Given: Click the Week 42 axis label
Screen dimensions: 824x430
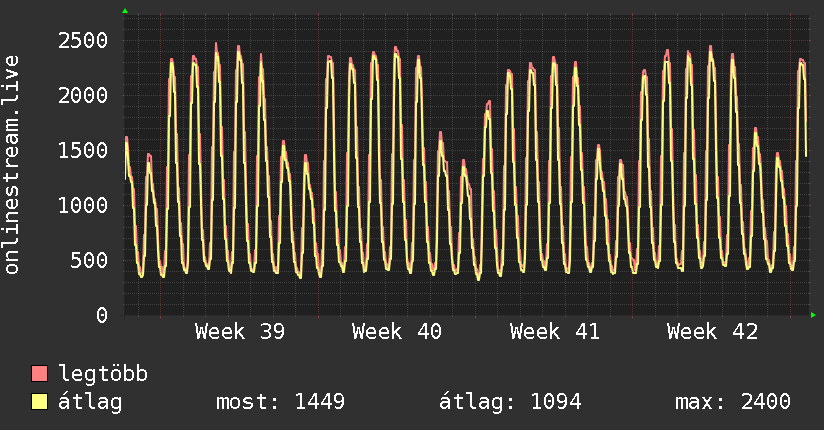Looking at the screenshot, I should [x=712, y=332].
